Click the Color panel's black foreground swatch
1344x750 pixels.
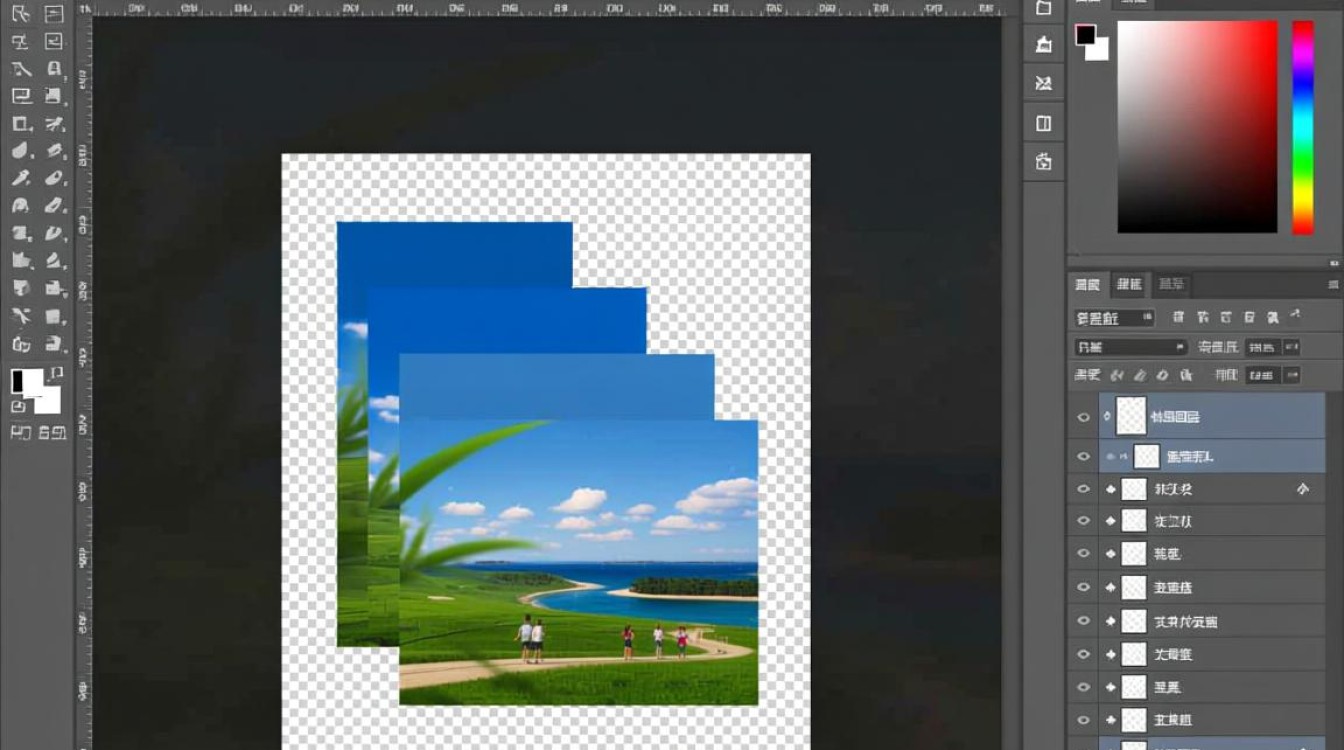[x=1085, y=34]
